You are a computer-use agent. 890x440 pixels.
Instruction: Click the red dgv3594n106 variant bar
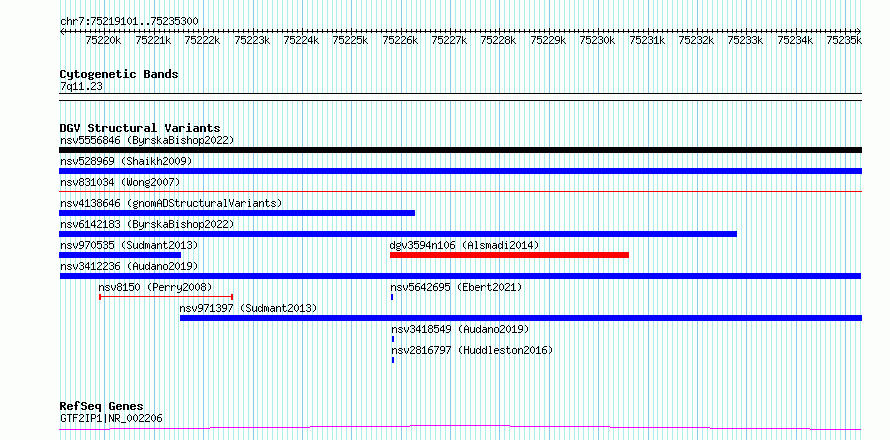coord(509,255)
